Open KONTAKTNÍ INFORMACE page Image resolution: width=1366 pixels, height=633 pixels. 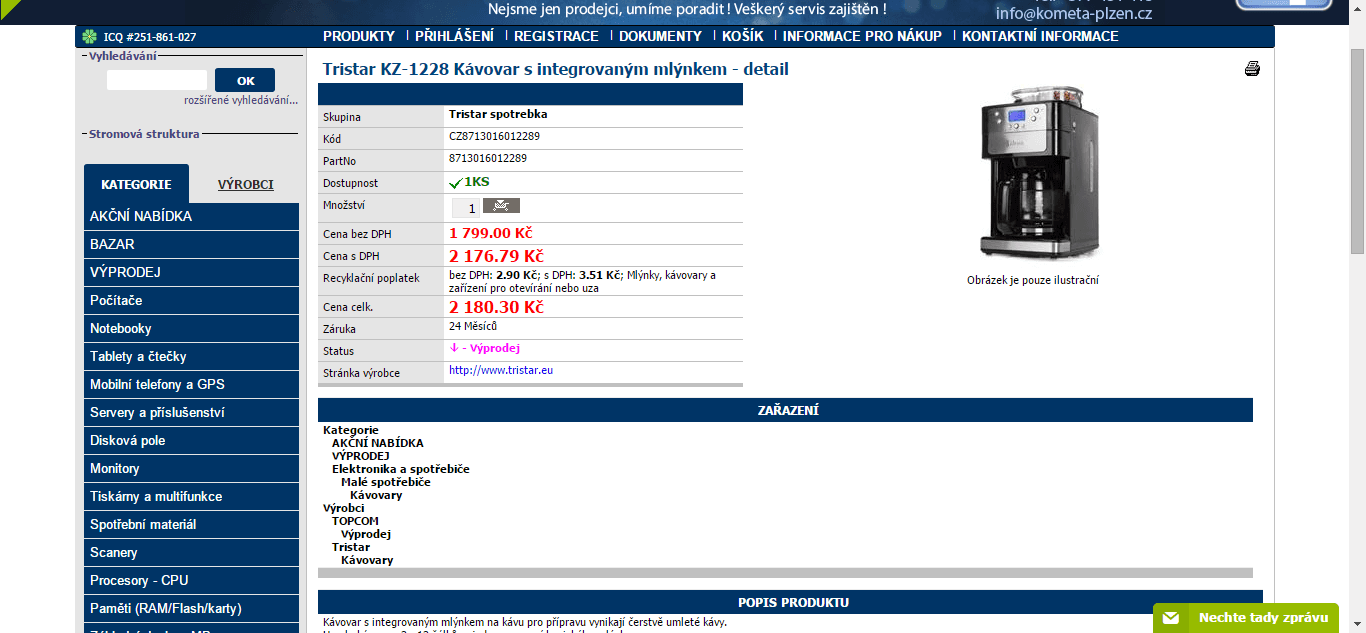[x=1040, y=36]
